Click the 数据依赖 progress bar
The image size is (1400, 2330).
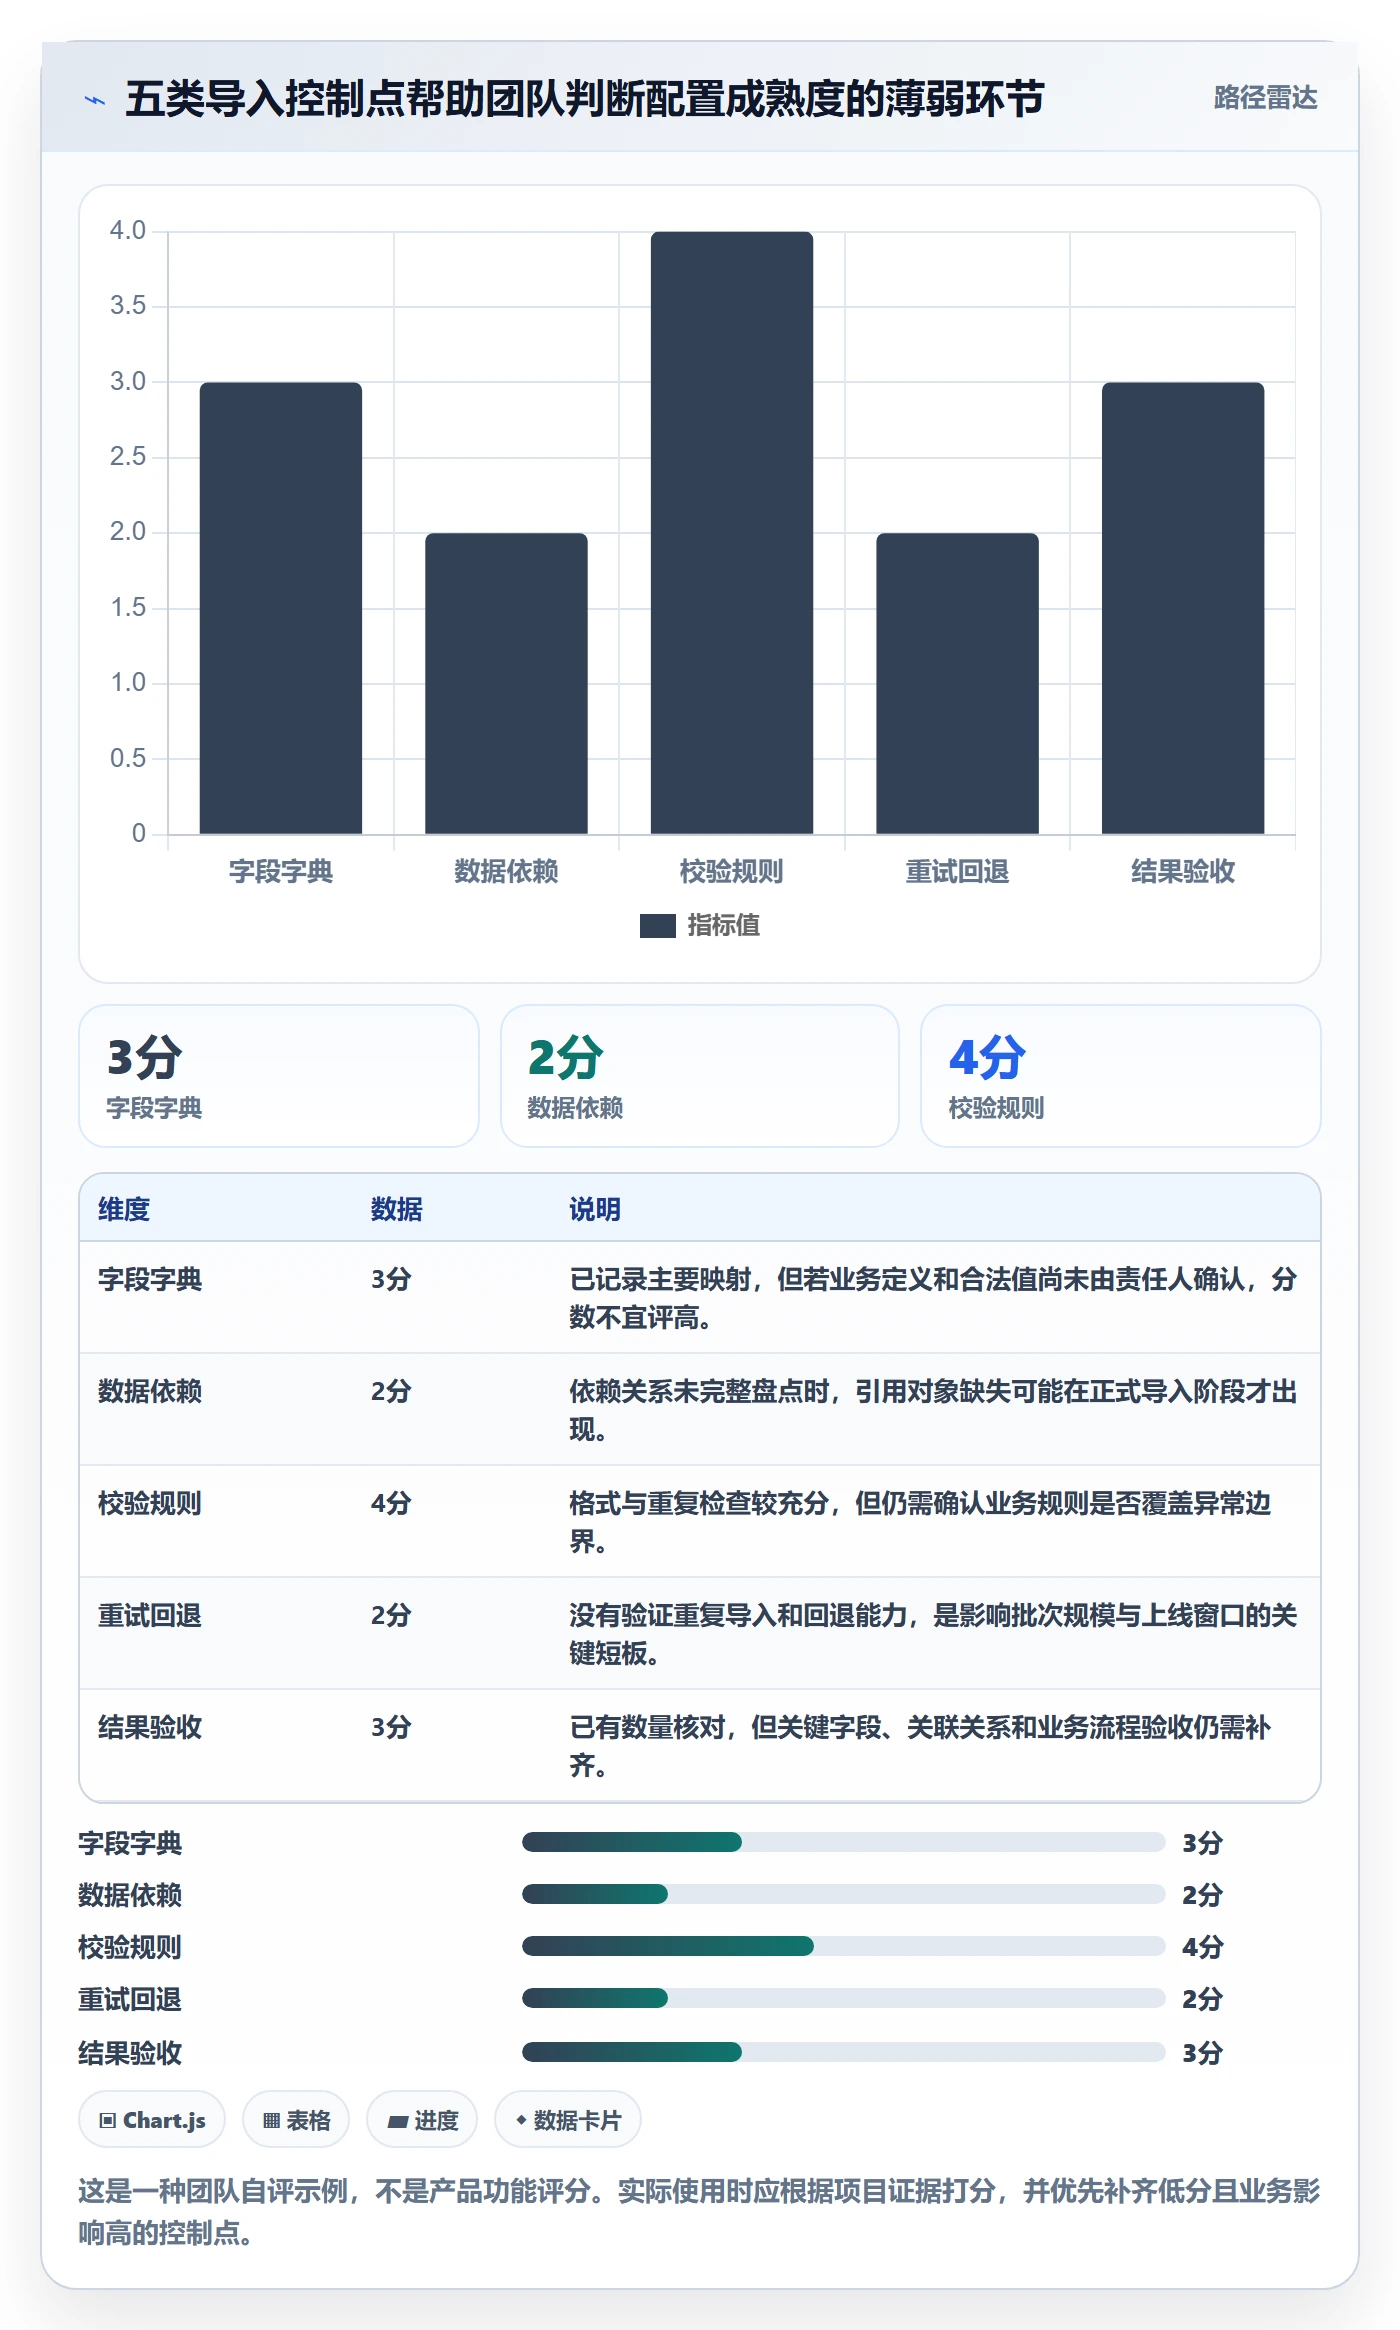point(844,1894)
